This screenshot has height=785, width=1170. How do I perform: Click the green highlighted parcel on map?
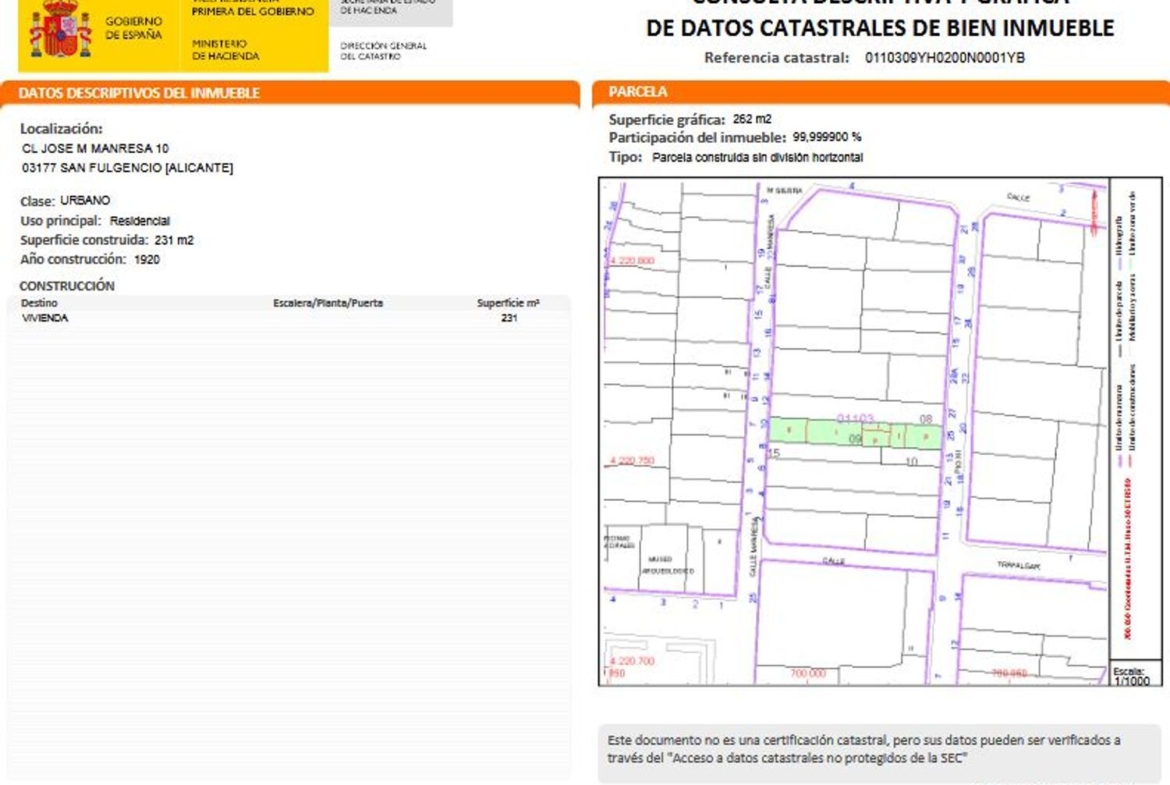855,431
